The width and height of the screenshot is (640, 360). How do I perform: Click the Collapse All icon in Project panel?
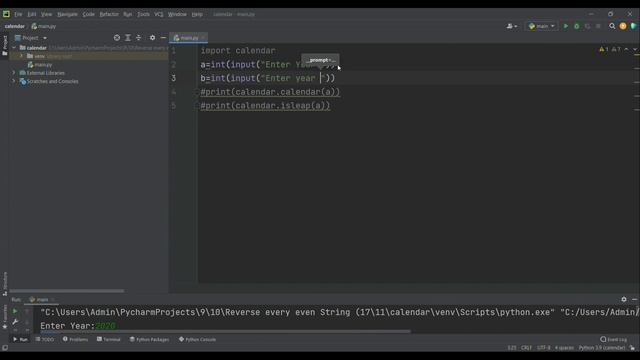tap(139, 38)
